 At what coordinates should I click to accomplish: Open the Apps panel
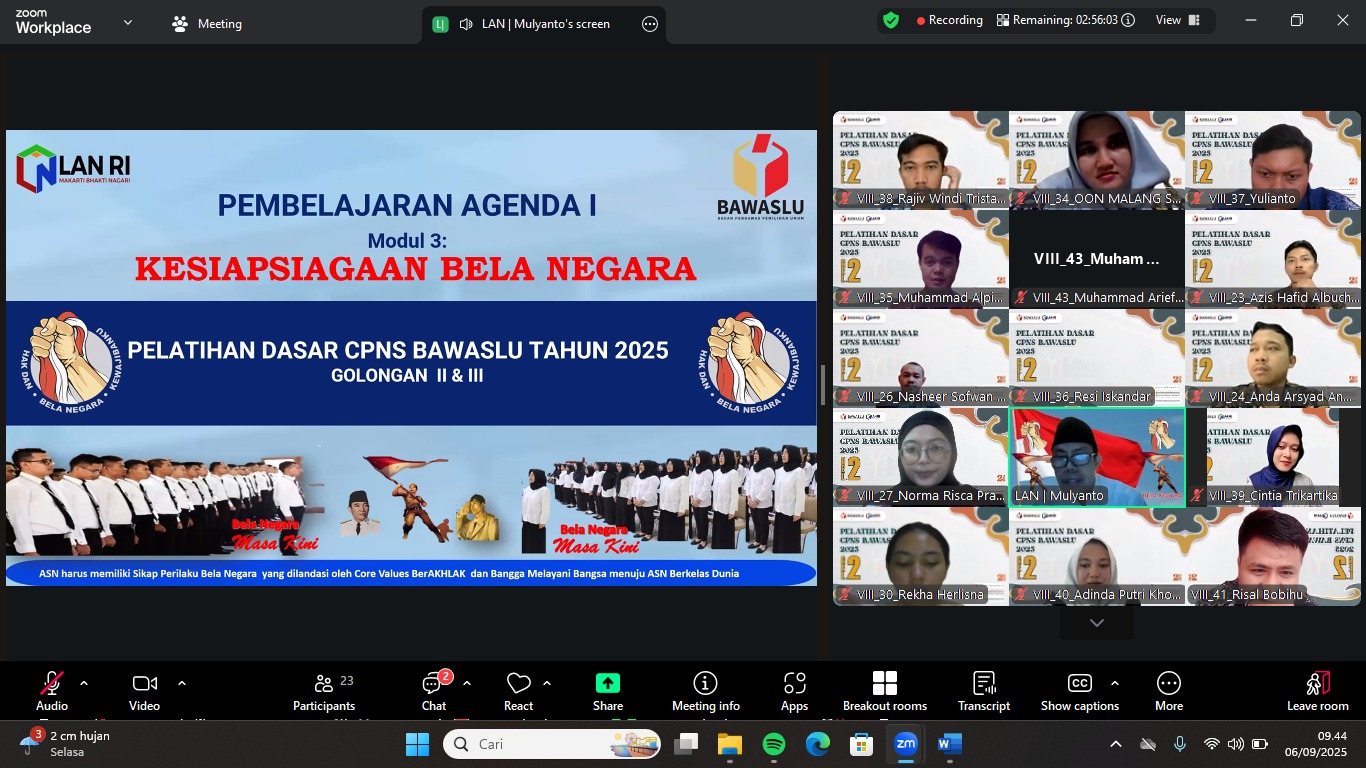(x=794, y=691)
